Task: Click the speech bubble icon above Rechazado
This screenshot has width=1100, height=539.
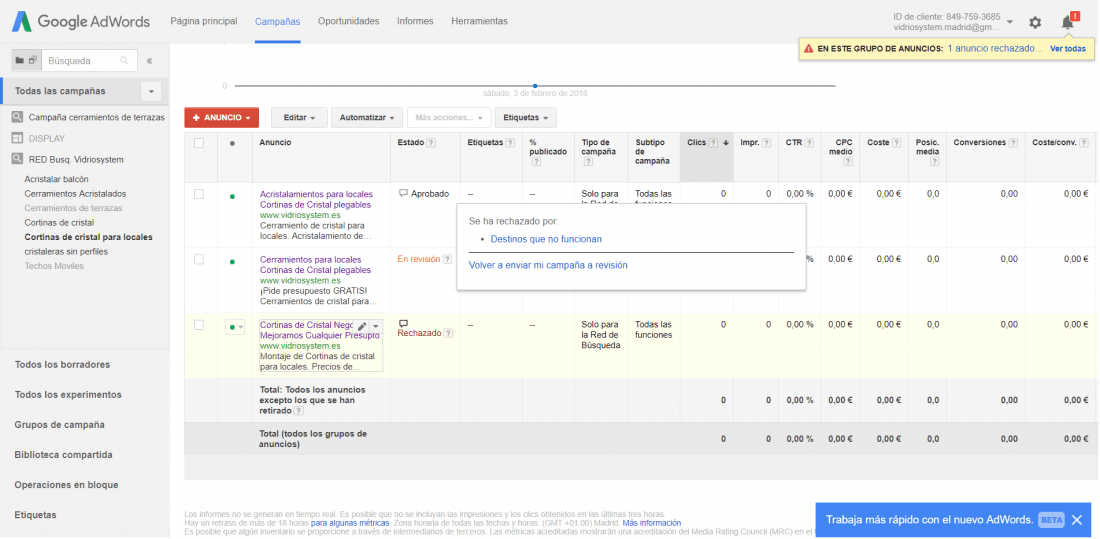Action: pos(403,324)
